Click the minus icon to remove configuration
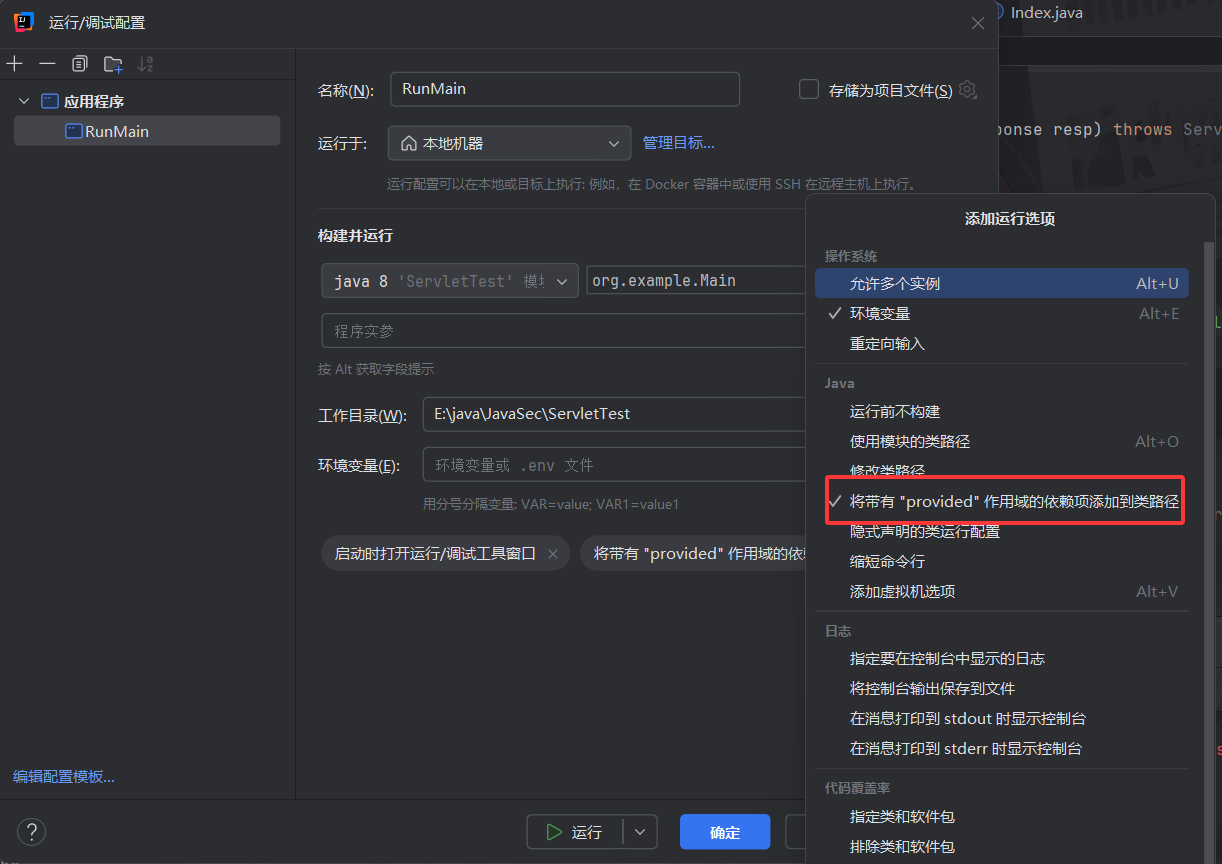This screenshot has height=864, width=1222. [47, 64]
